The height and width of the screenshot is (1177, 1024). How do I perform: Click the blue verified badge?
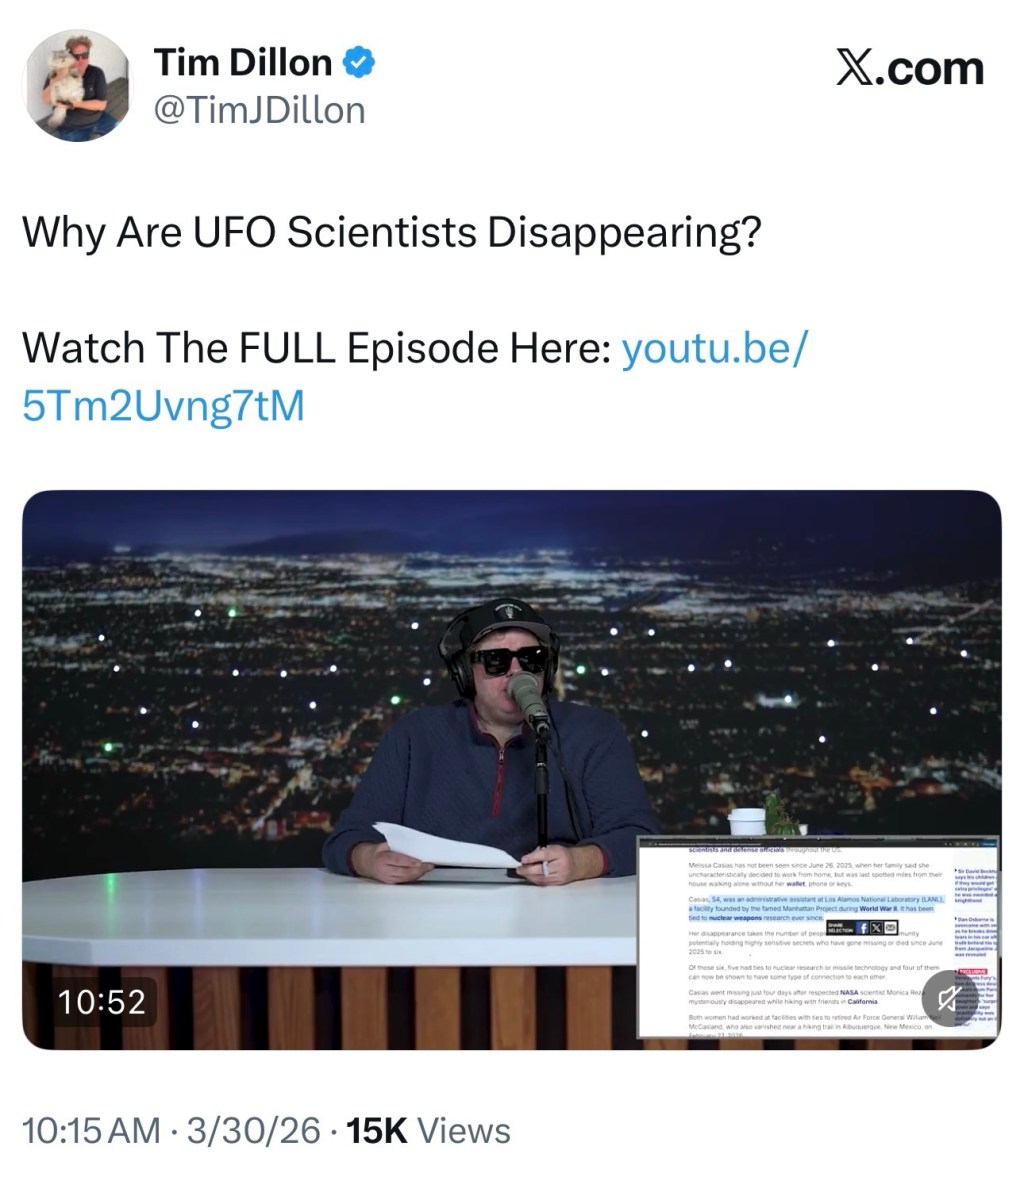(x=359, y=62)
